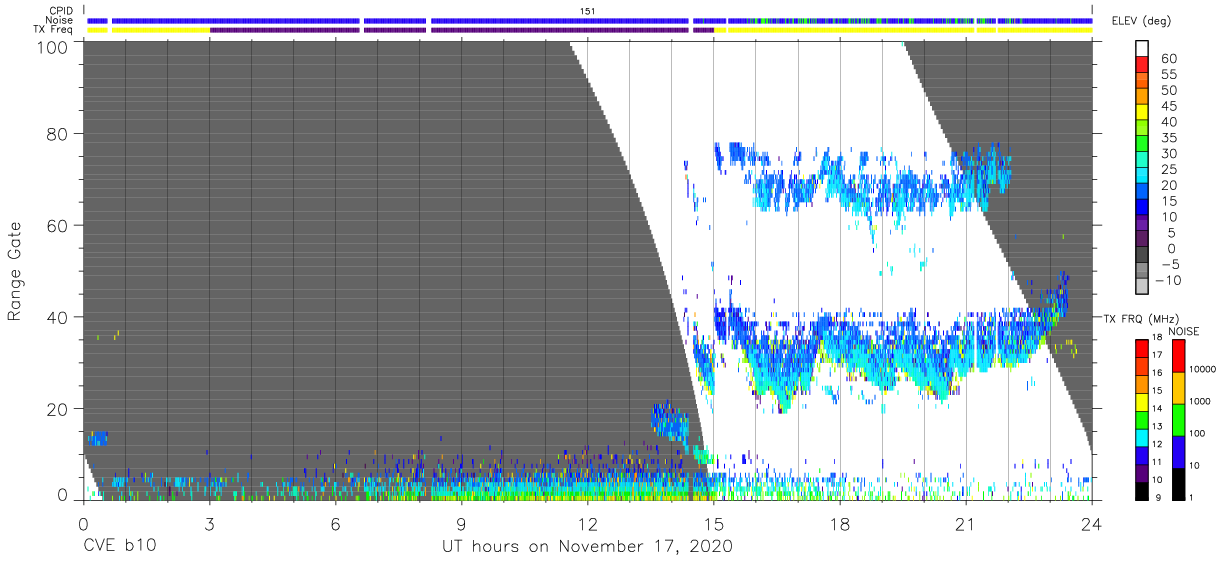Select the red segment of TX FRQ colorbar
Viewport: 1228px width, 567px height.
1141,348
